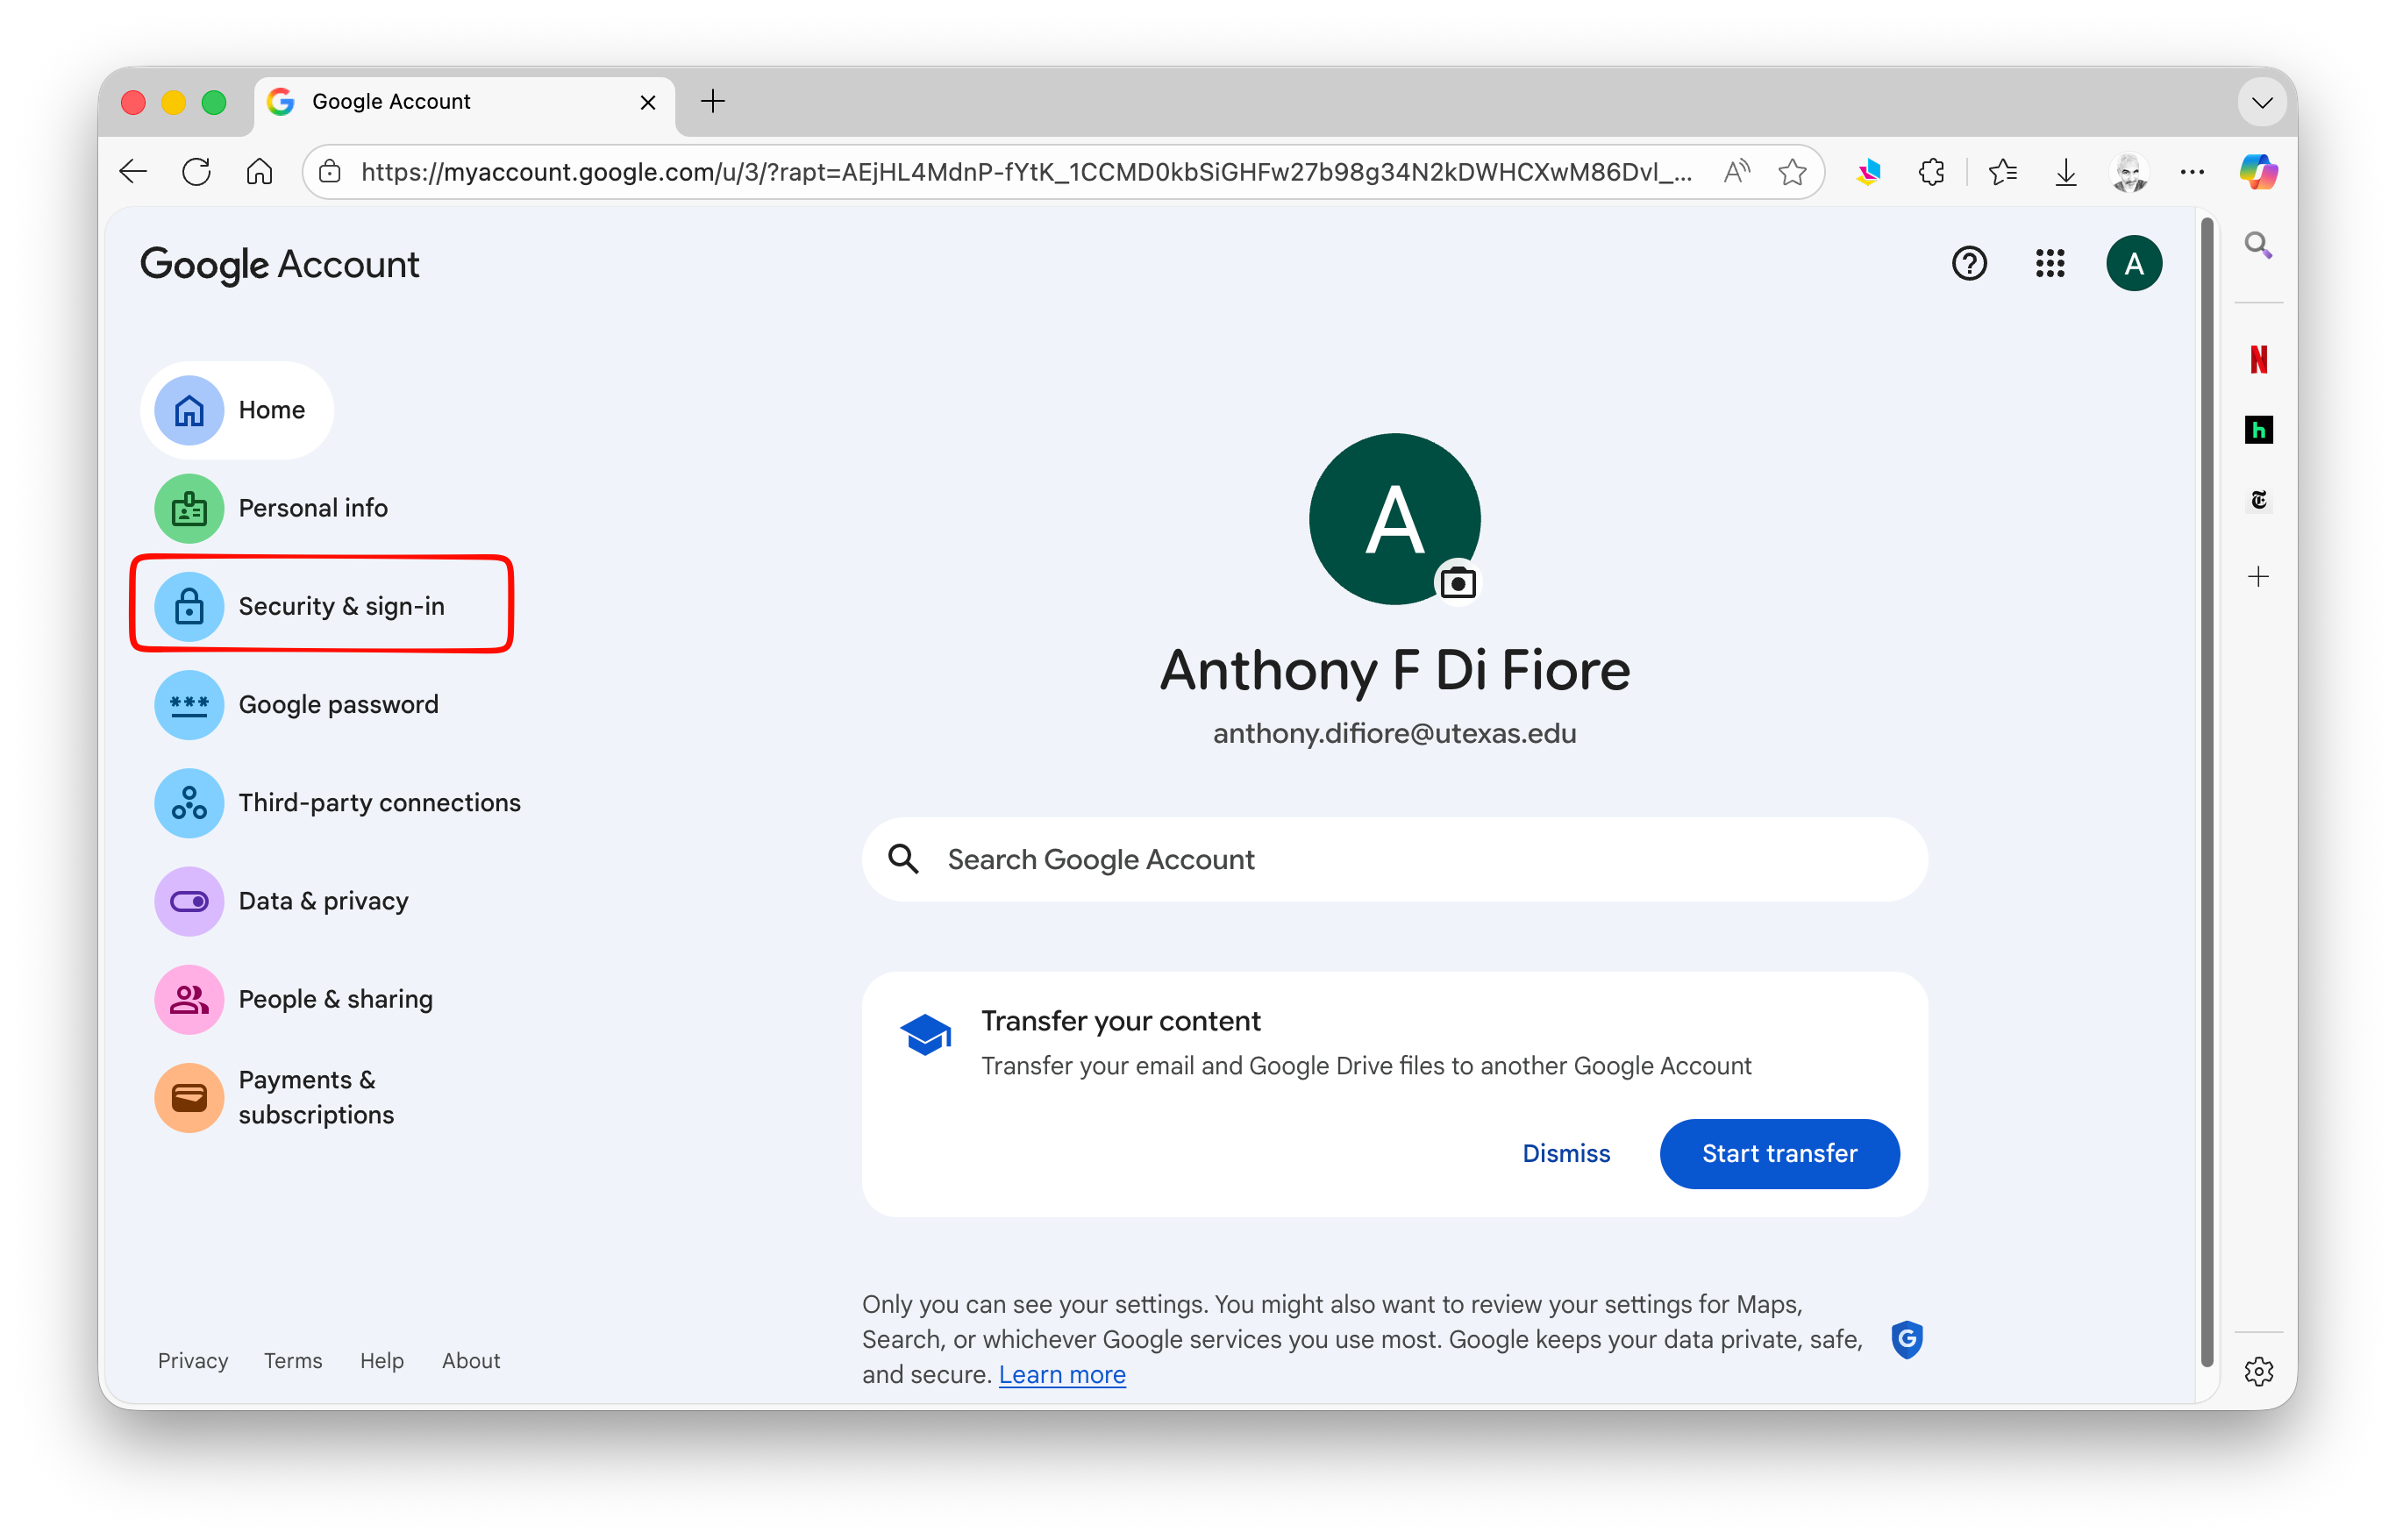
Task: Select Personal info in the sidebar
Action: (x=312, y=508)
